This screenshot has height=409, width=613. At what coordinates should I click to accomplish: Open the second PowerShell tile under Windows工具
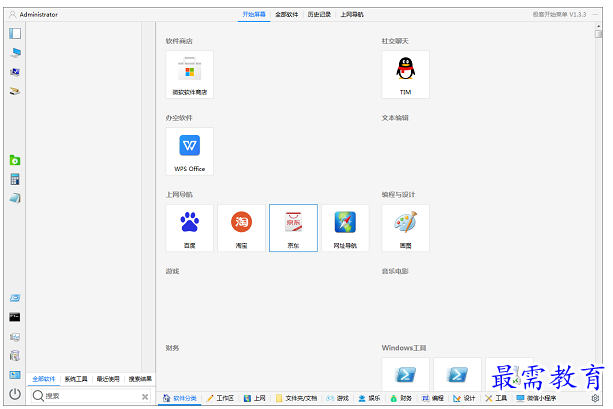[457, 374]
